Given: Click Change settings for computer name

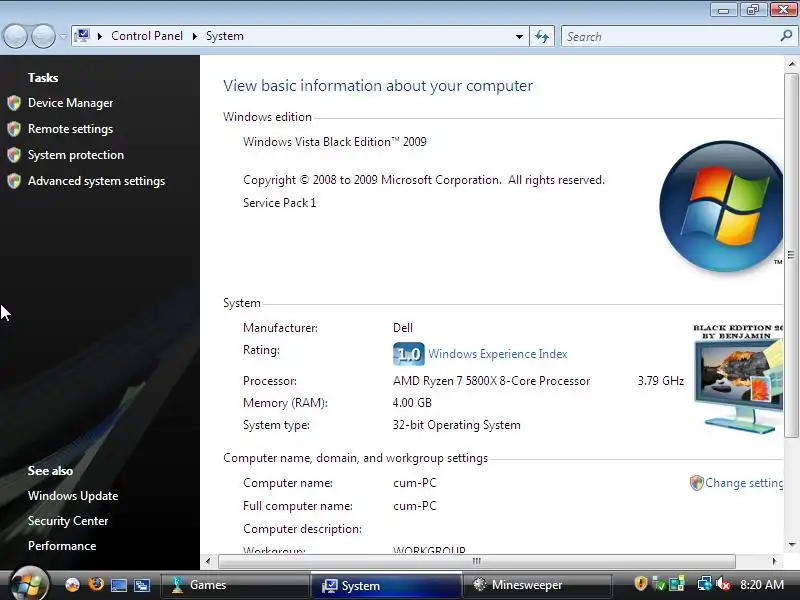Looking at the screenshot, I should point(744,483).
